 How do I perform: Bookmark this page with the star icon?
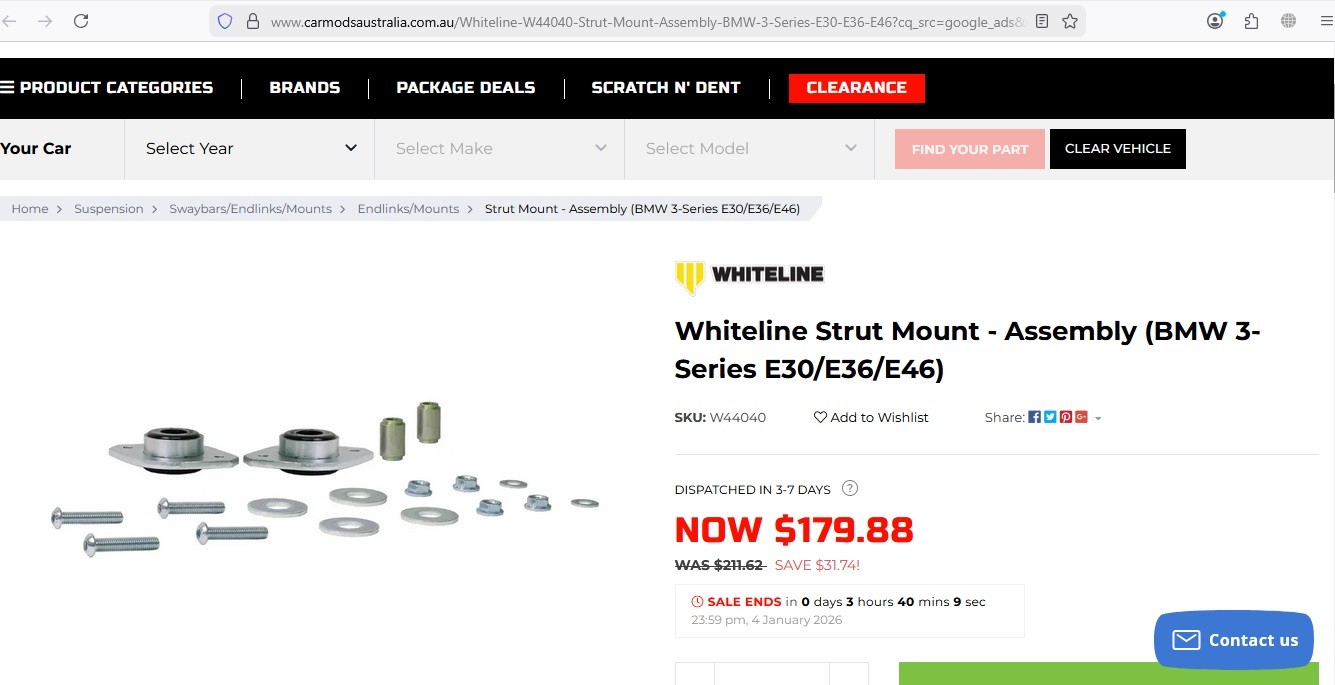click(1070, 21)
